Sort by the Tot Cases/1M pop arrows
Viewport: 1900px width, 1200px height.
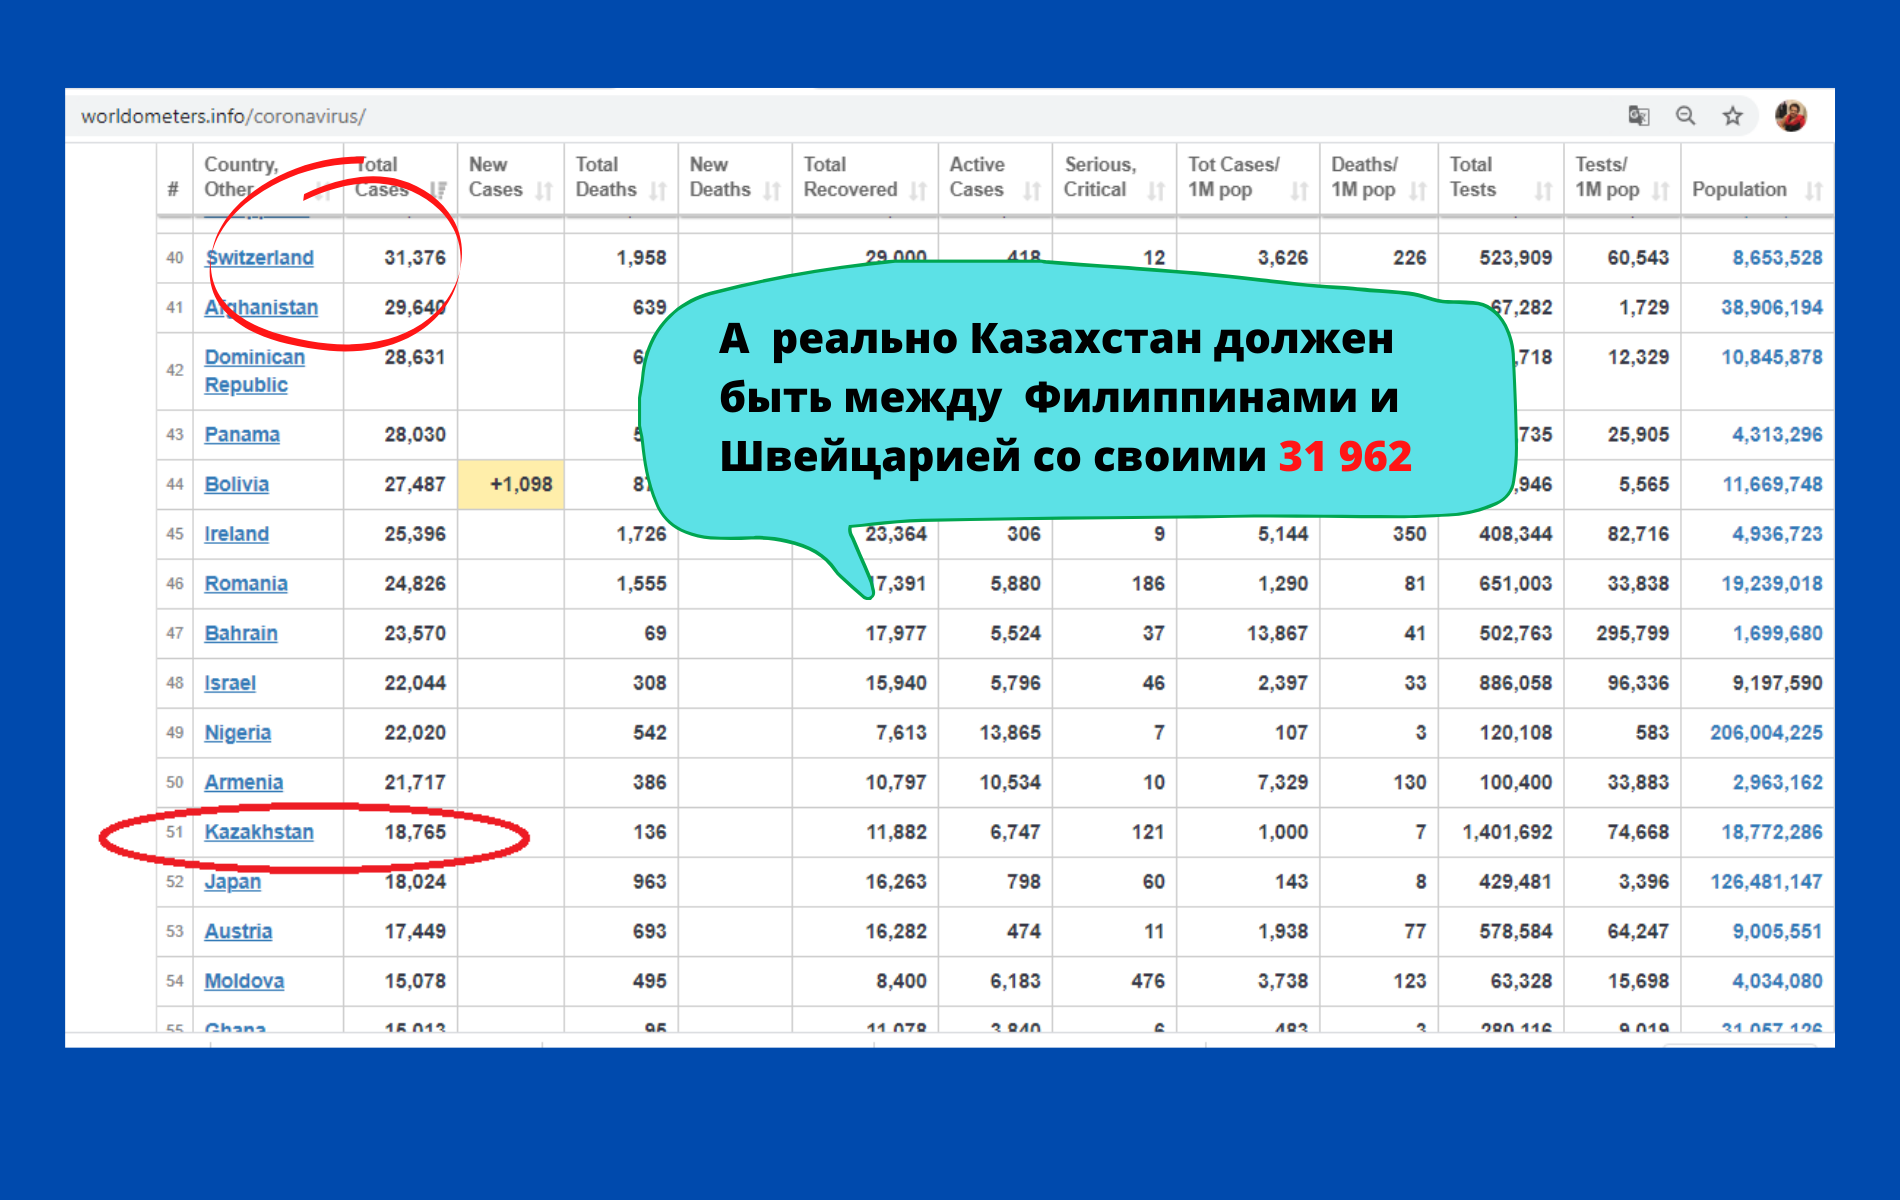click(x=1299, y=190)
